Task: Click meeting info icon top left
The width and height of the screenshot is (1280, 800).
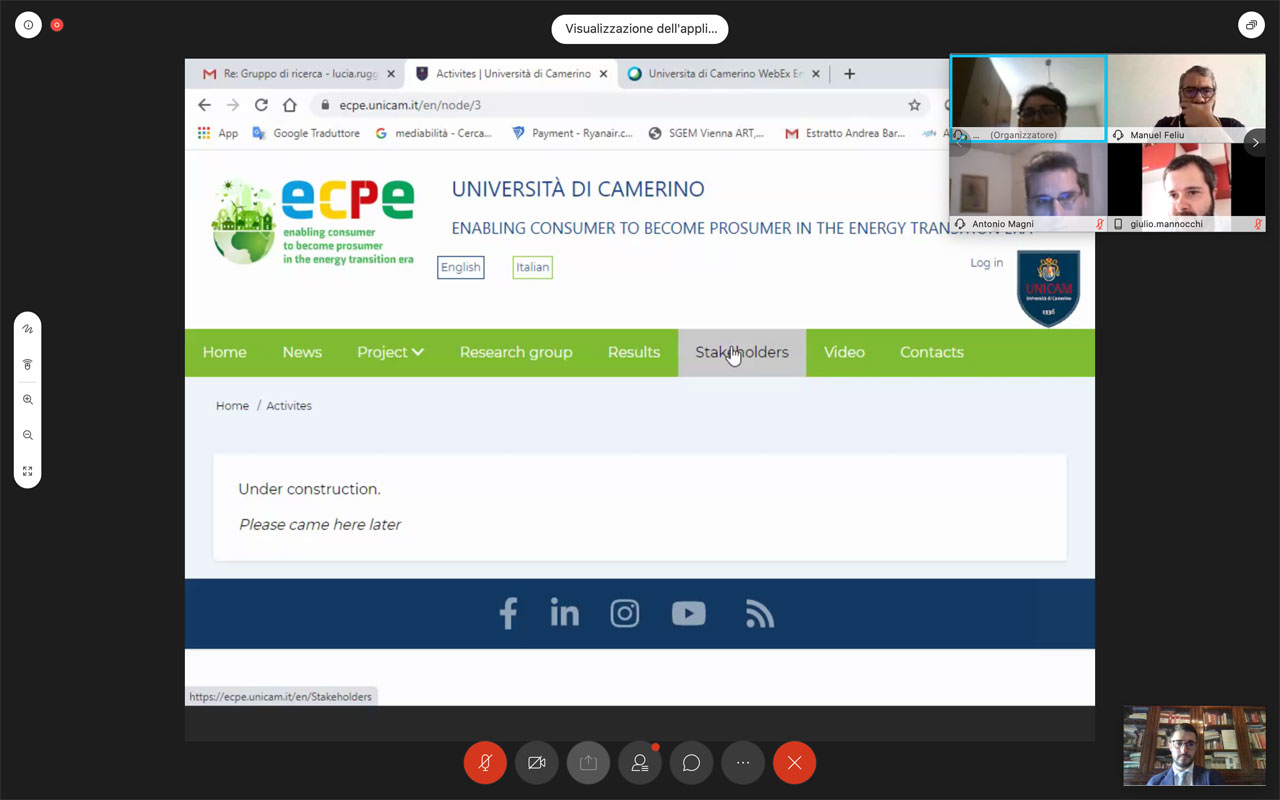Action: point(28,25)
